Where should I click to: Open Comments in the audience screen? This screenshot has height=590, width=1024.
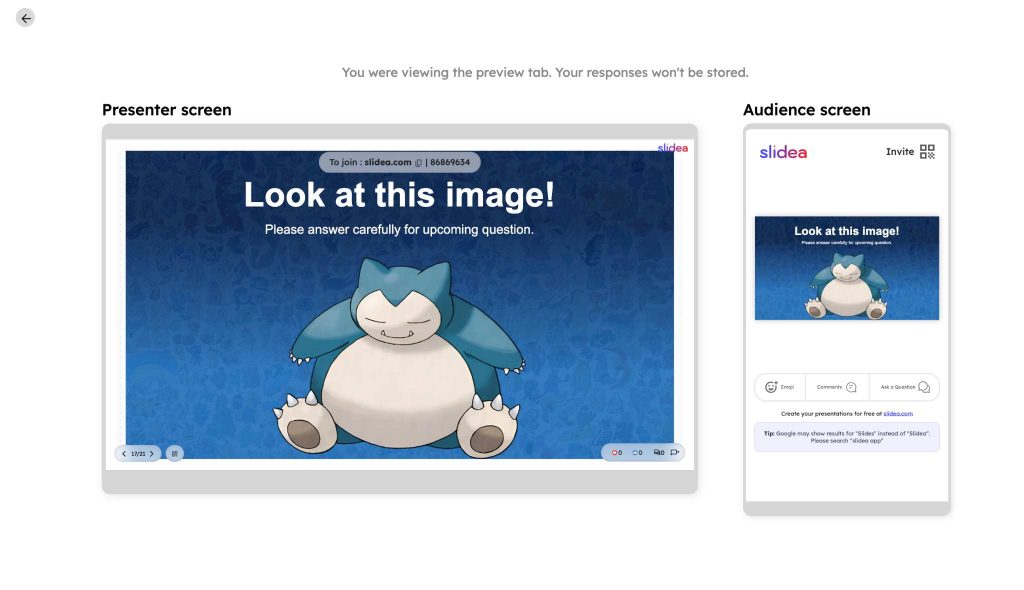pos(837,387)
